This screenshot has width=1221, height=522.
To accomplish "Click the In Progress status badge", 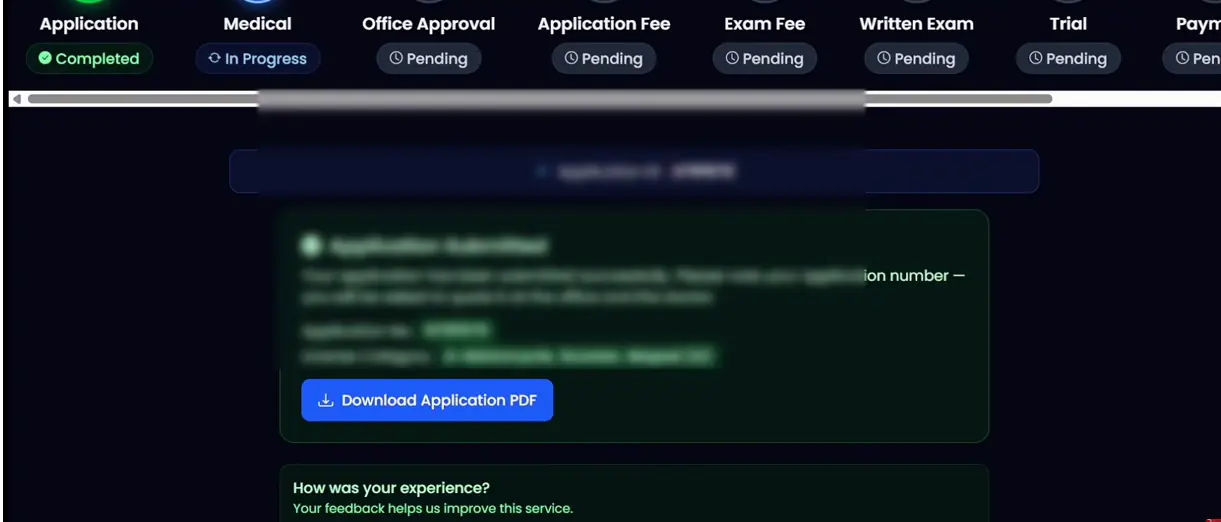I will [x=258, y=59].
